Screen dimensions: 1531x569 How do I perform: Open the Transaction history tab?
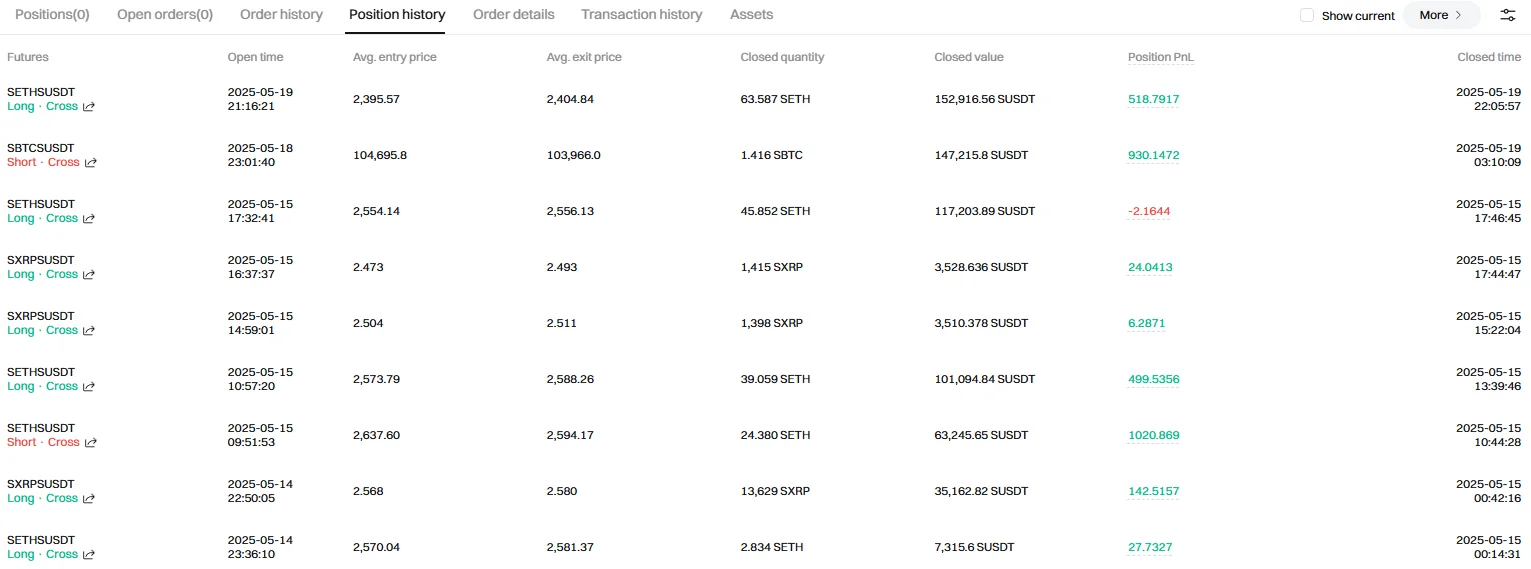pyautogui.click(x=641, y=15)
